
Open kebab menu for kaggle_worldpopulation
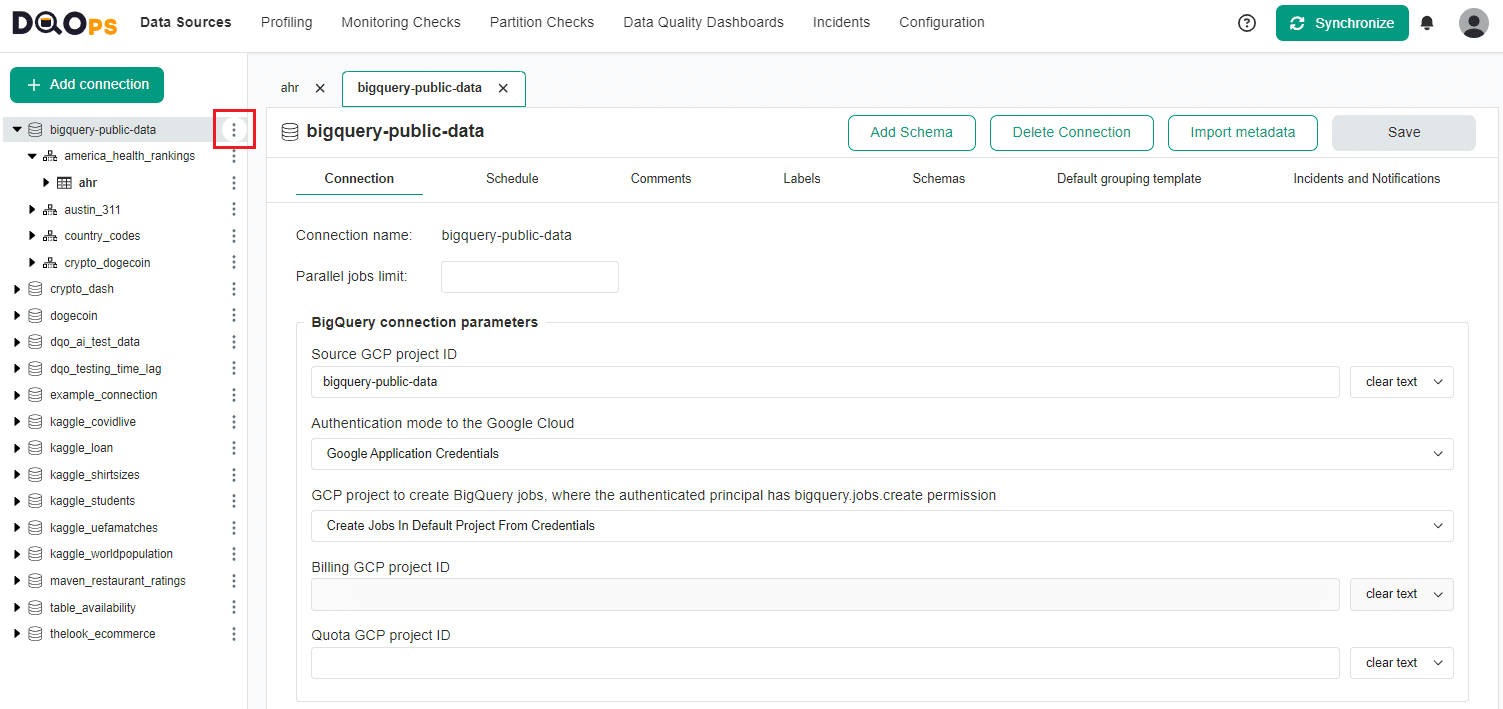(x=234, y=554)
